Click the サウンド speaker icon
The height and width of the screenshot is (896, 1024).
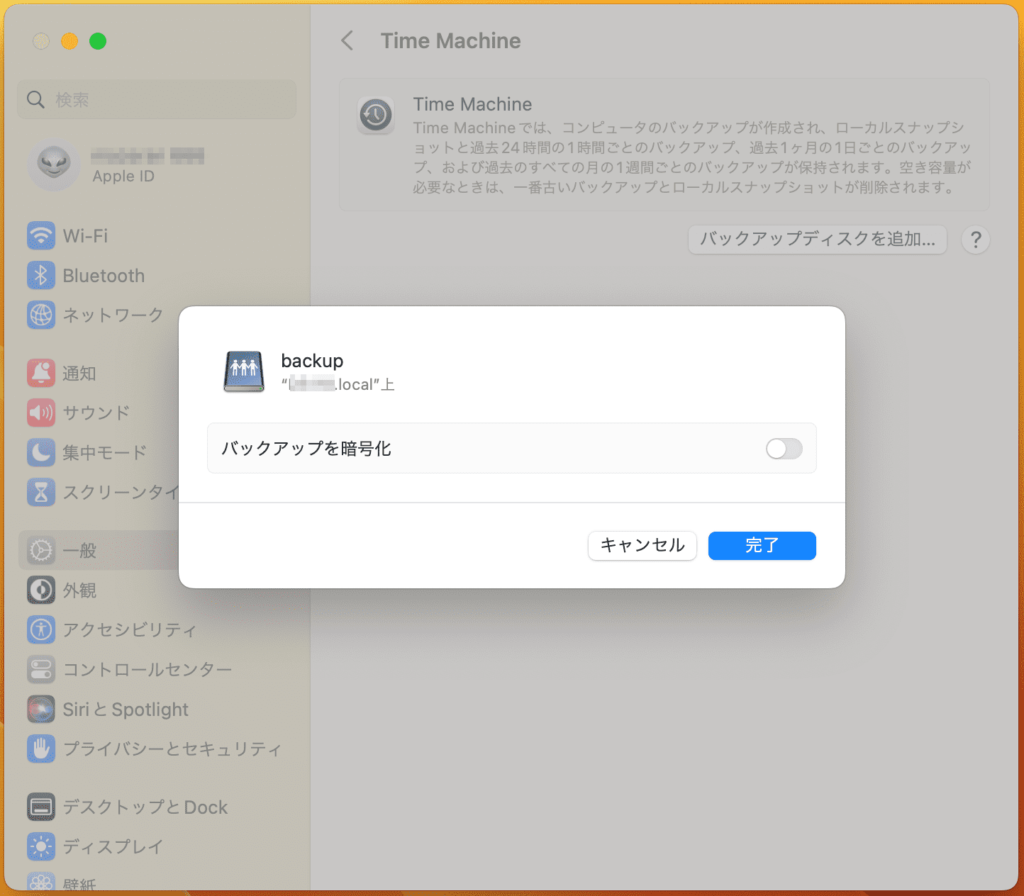[x=40, y=413]
